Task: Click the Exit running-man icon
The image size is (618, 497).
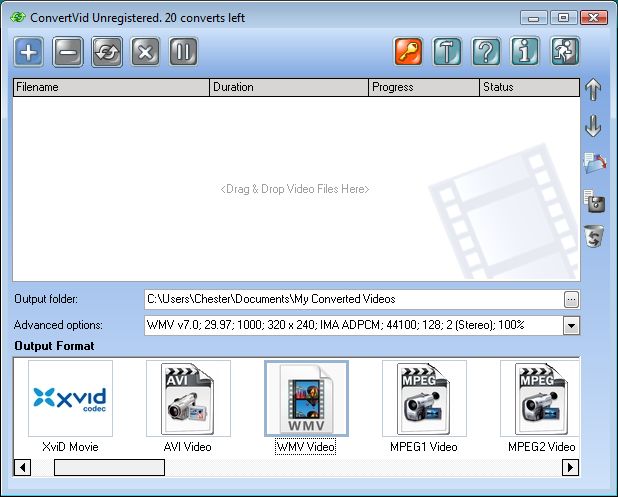Action: click(x=565, y=52)
